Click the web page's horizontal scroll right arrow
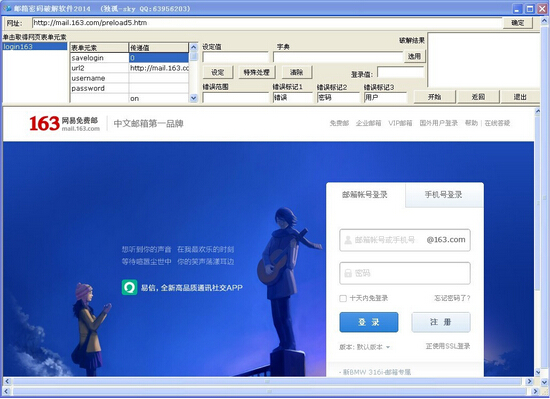 tap(530, 381)
